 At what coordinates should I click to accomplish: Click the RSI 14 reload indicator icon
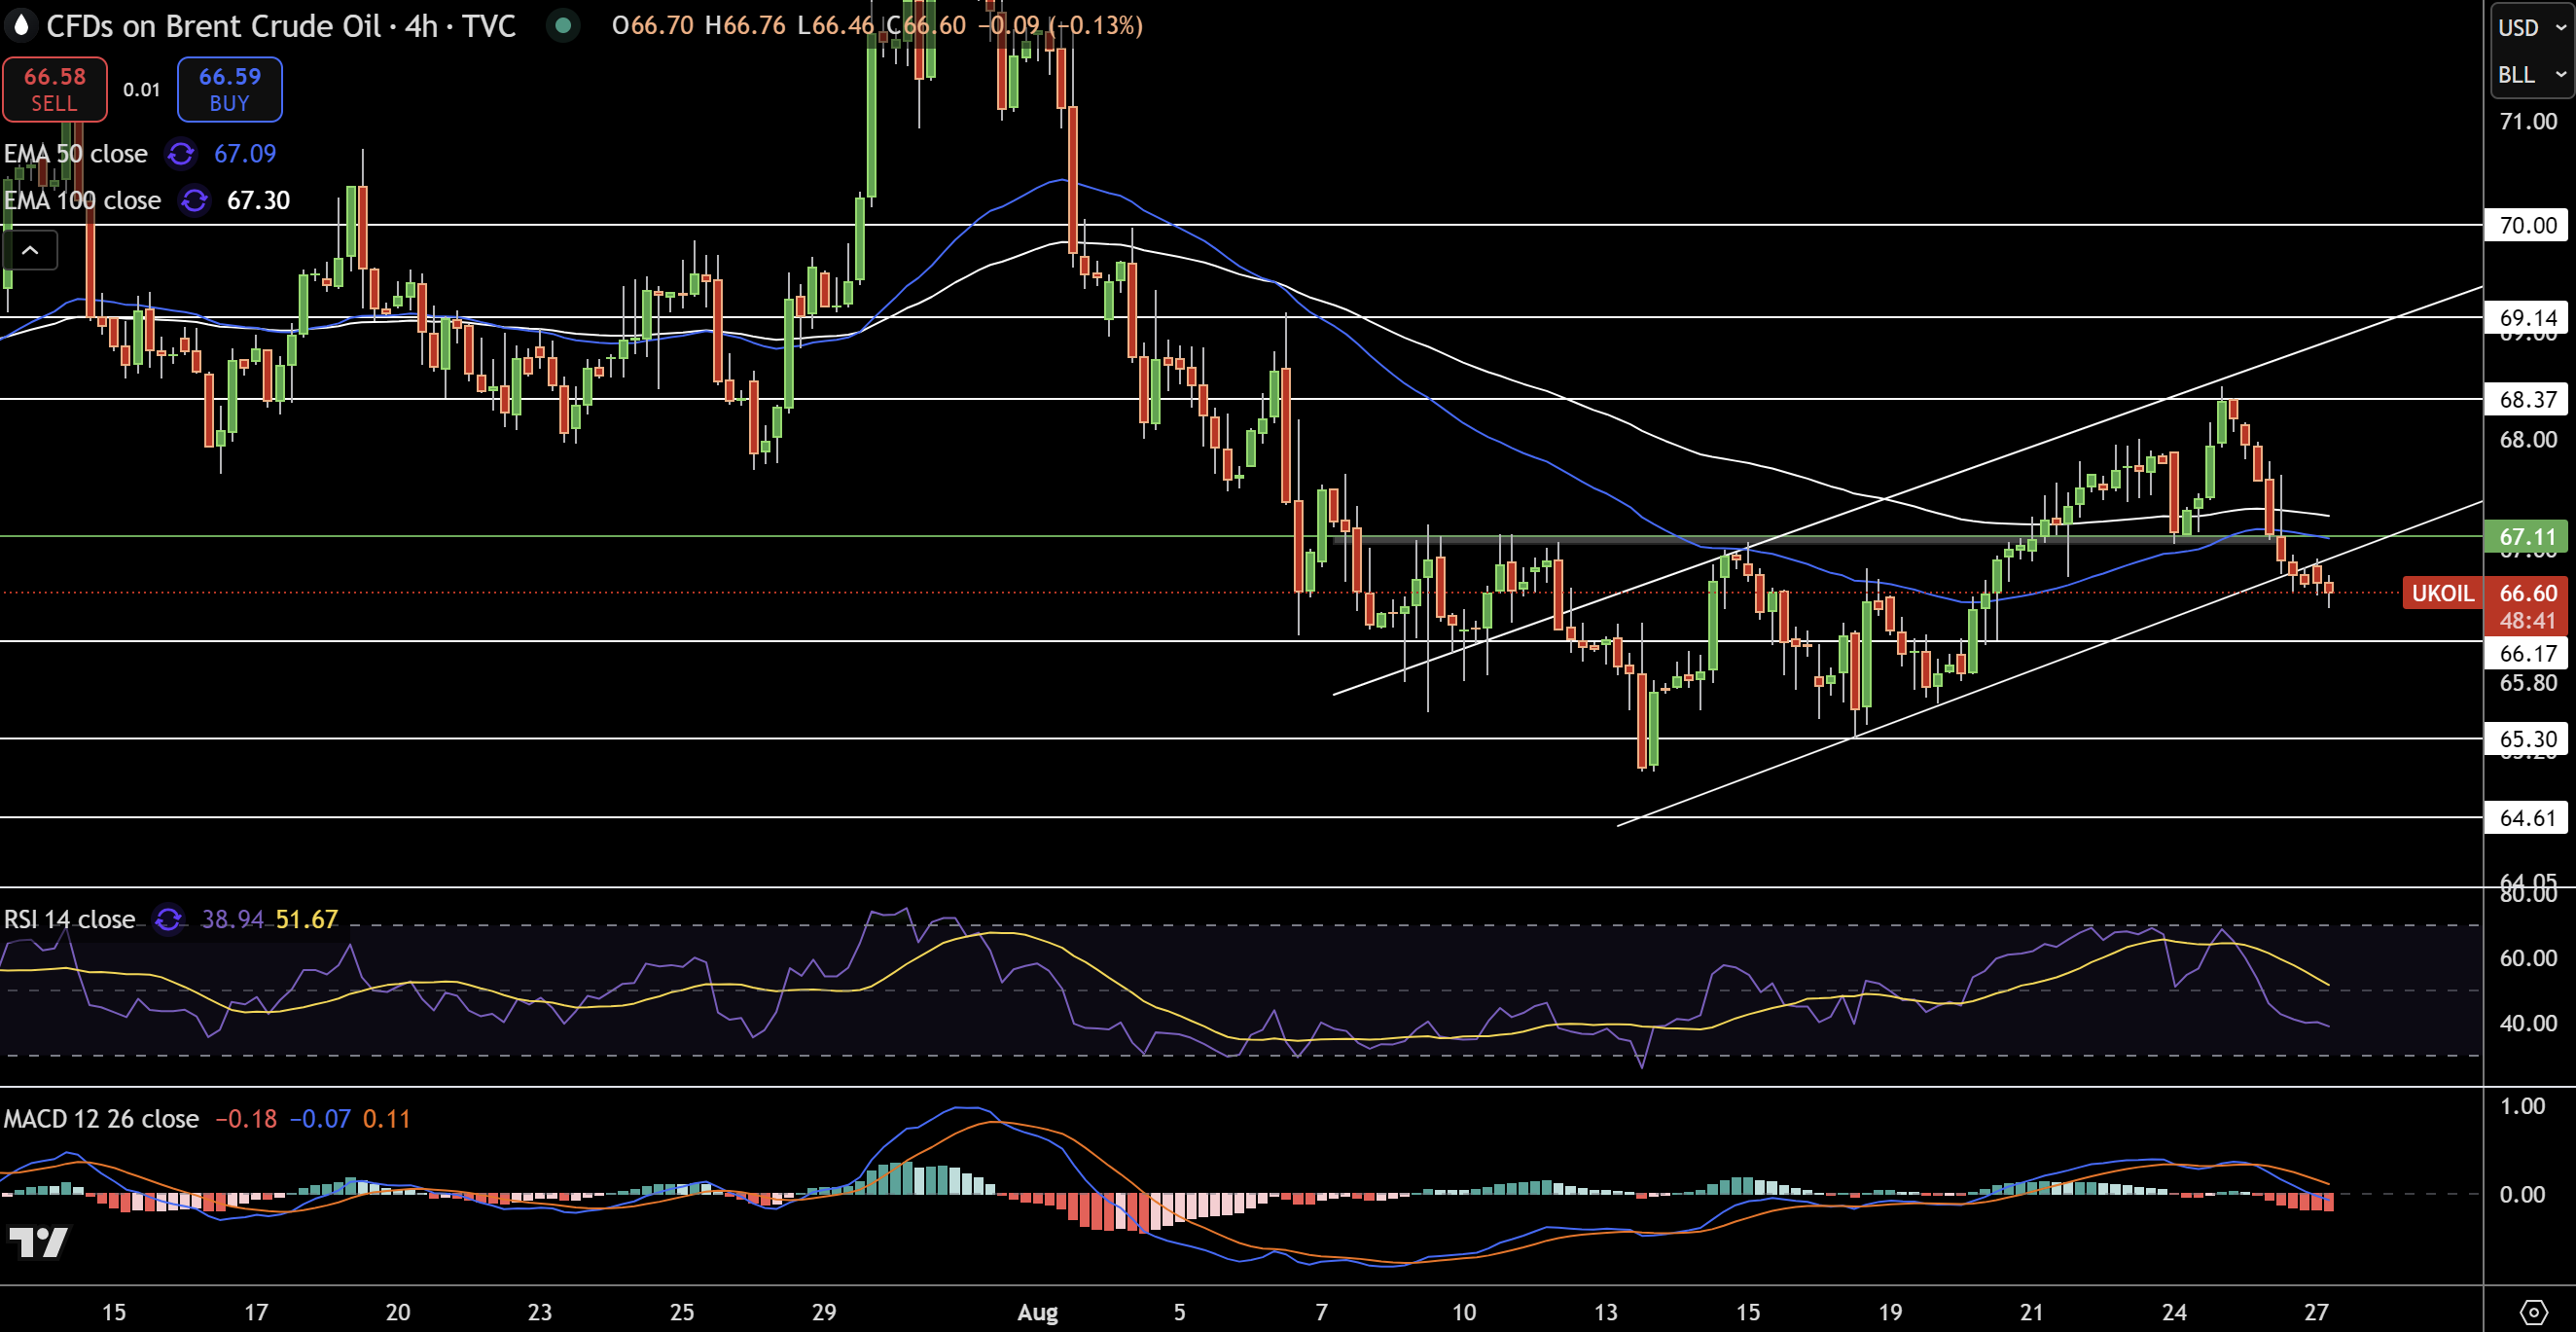point(168,919)
